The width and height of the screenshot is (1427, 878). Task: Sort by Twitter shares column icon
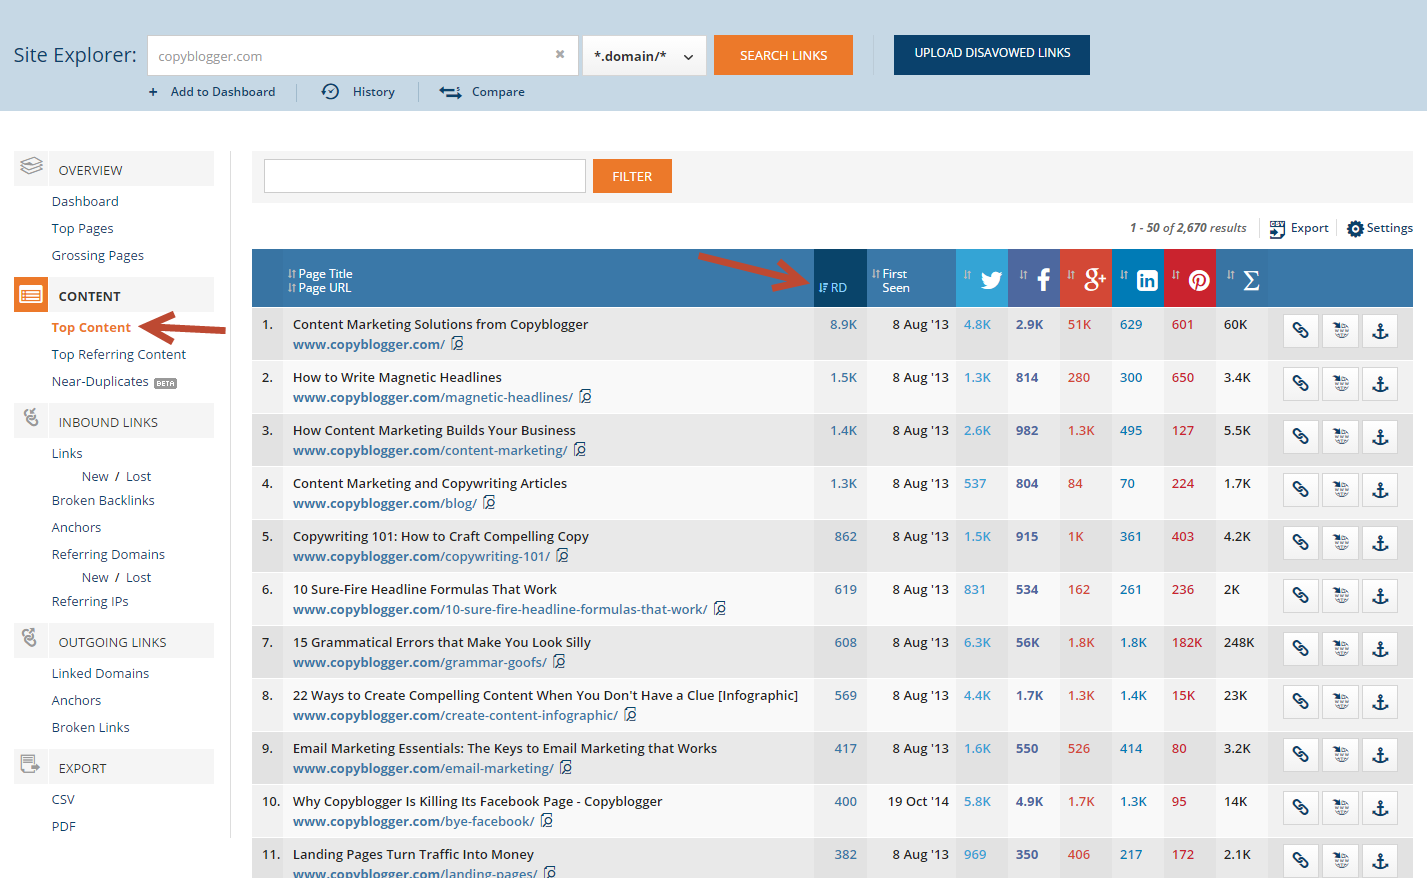pos(991,280)
